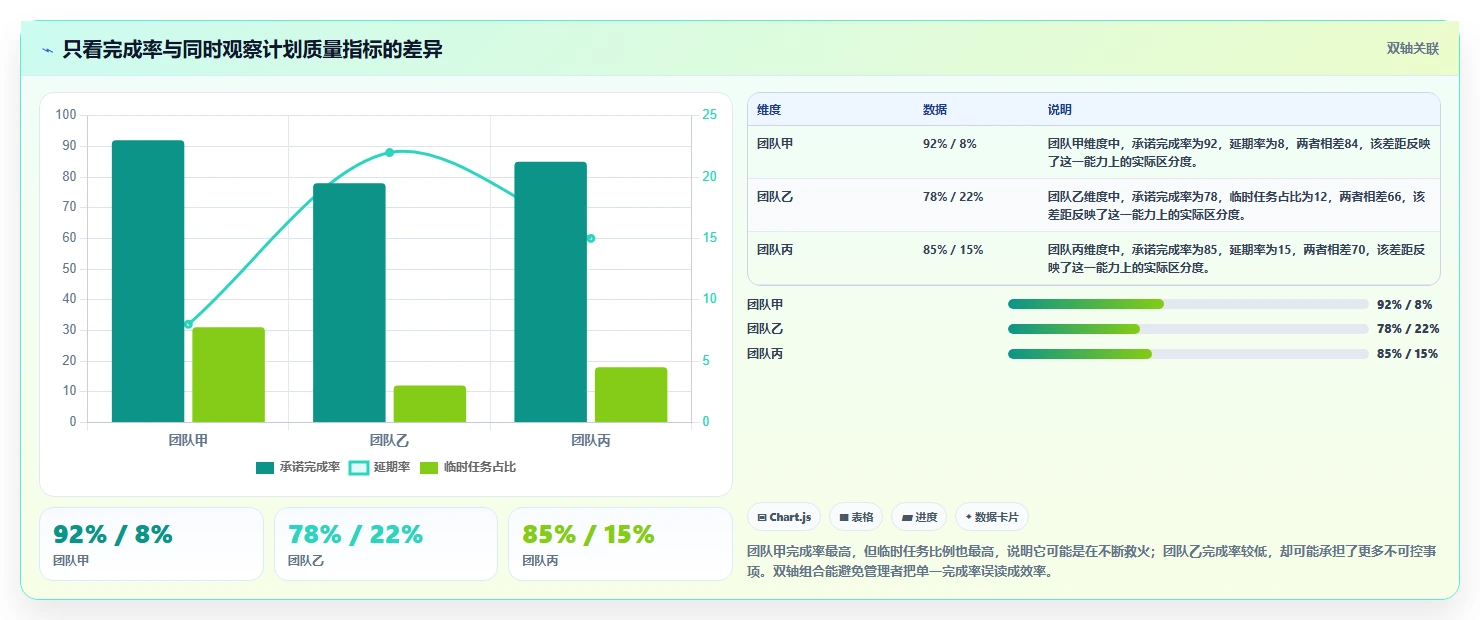Click the 维度 column header
Screen dimensions: 1480x620
[x=769, y=109]
